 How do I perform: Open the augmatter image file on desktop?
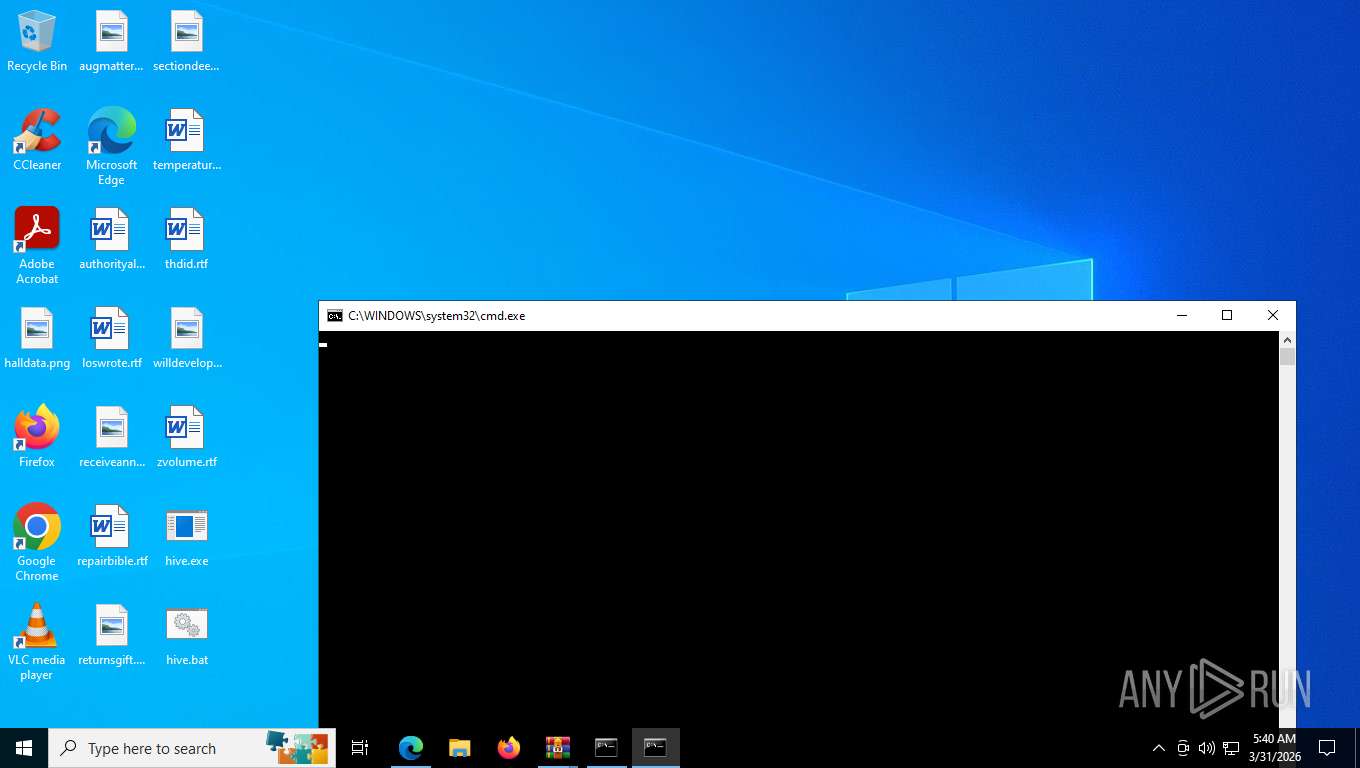click(111, 41)
